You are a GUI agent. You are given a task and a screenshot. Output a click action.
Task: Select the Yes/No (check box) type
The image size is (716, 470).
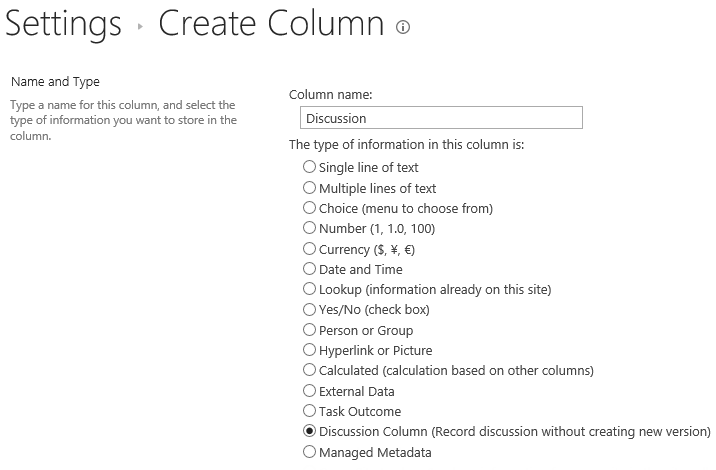click(310, 310)
